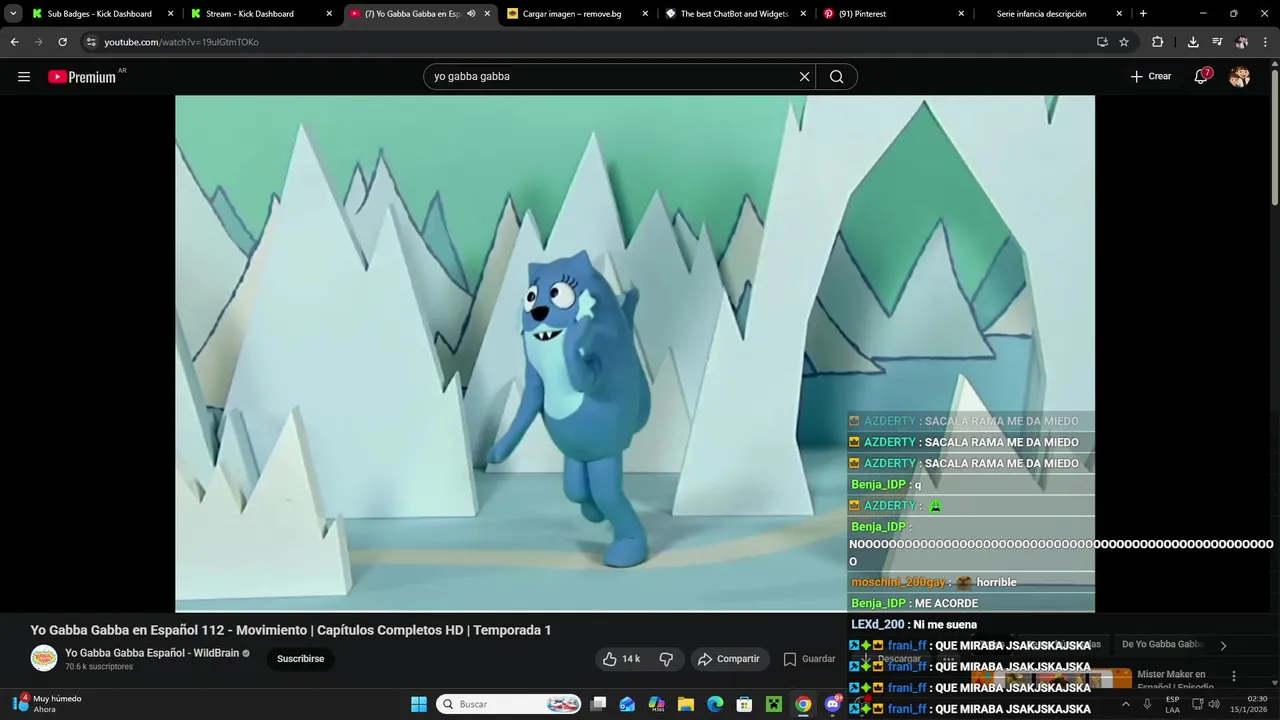Screen dimensions: 1280x720
Task: Open YouTube account avatar menu
Action: (x=1239, y=77)
